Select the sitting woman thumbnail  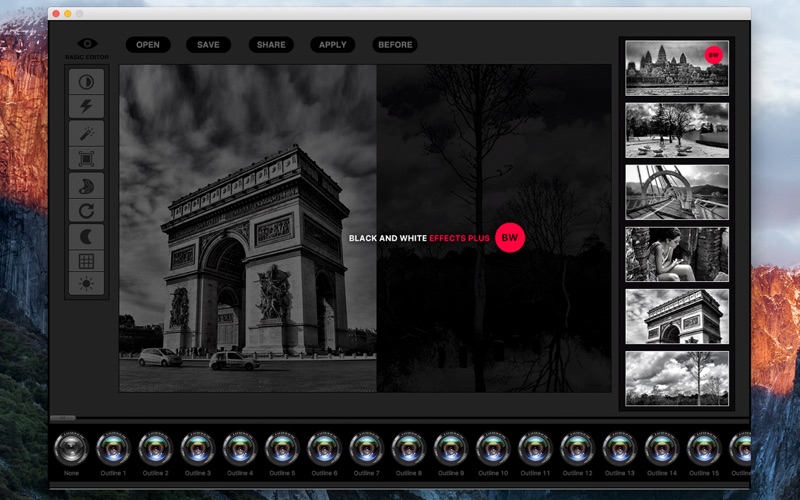tap(677, 254)
